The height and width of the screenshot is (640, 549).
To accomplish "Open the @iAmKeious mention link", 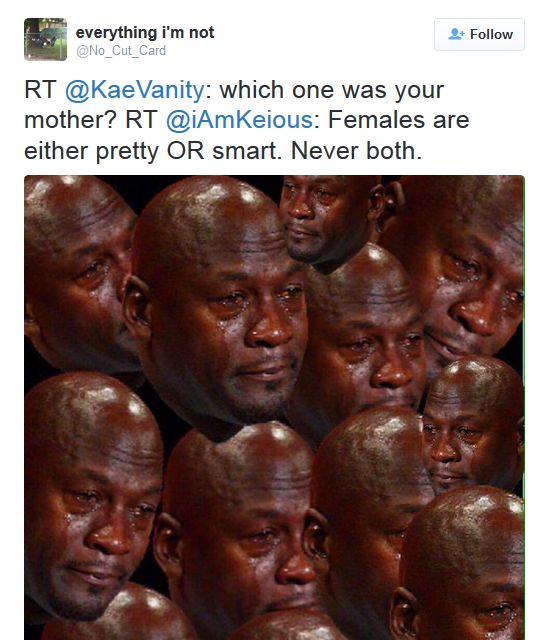I will click(240, 120).
